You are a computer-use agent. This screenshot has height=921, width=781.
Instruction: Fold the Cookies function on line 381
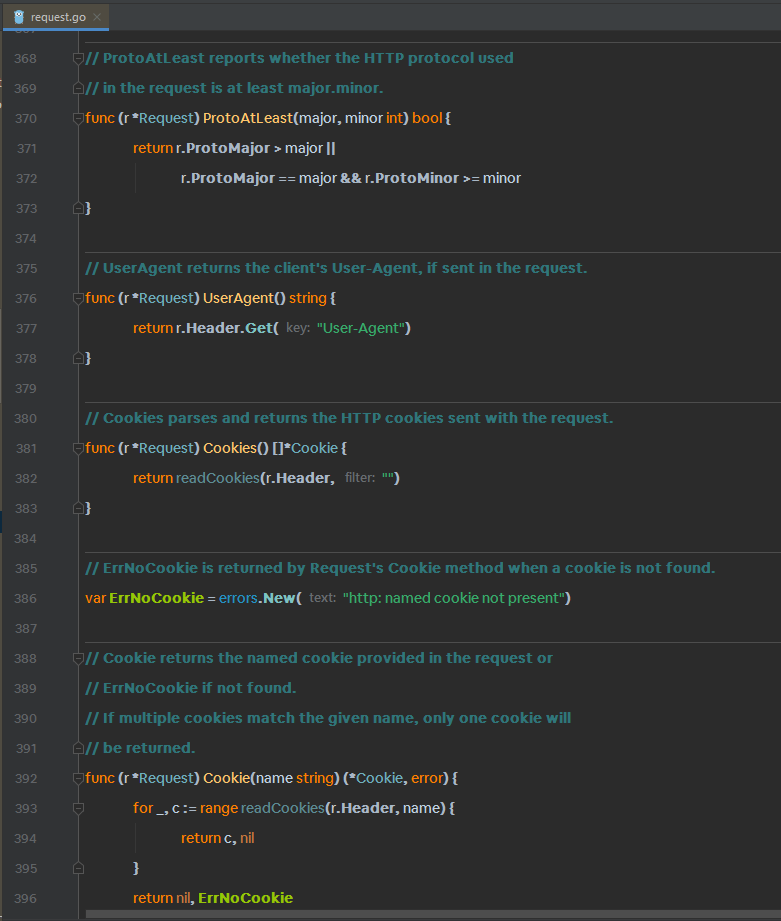click(78, 448)
